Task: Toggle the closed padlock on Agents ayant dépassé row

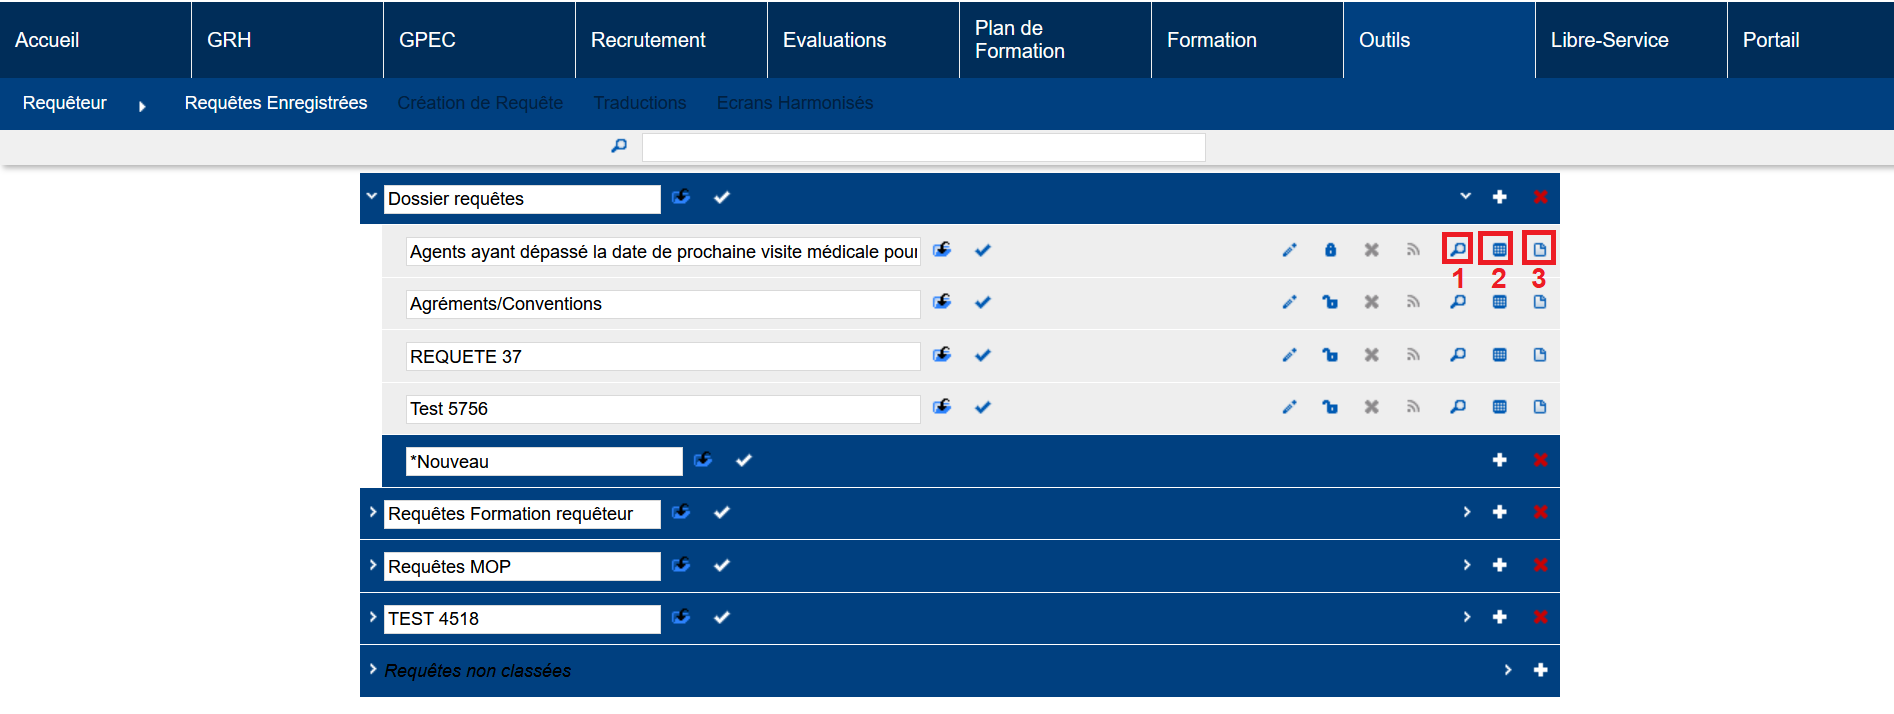Action: click(x=1330, y=250)
